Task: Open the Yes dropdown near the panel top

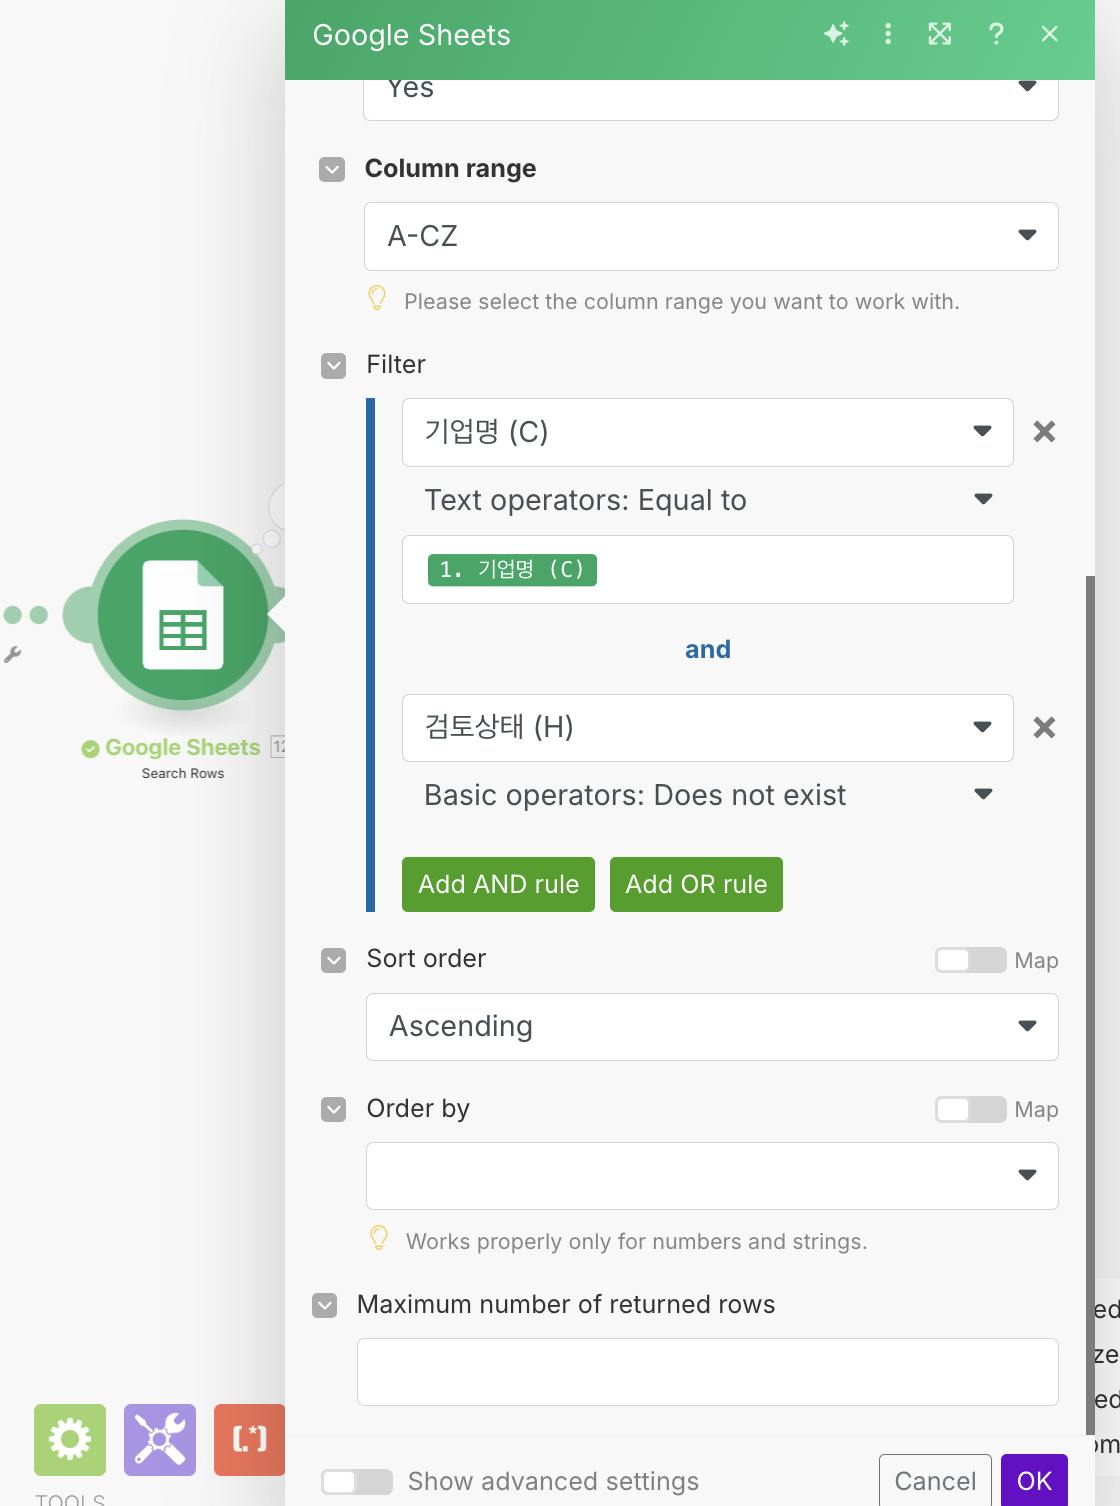Action: point(711,99)
